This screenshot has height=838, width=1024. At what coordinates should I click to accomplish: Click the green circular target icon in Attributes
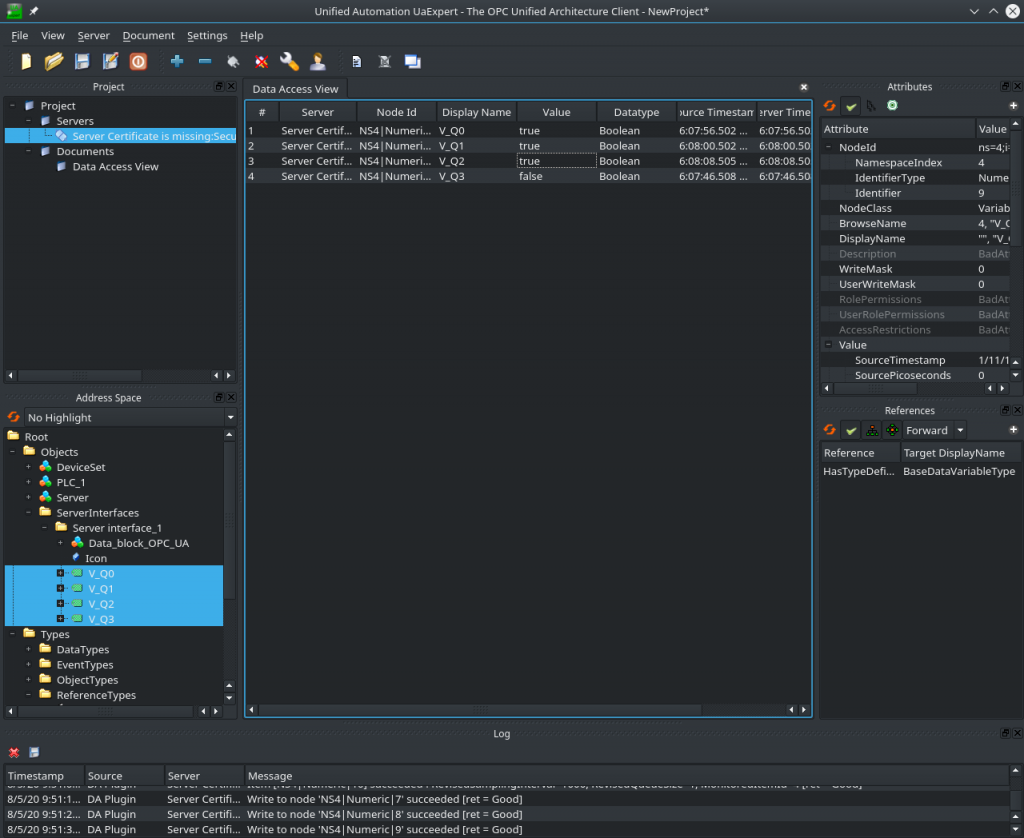click(892, 105)
